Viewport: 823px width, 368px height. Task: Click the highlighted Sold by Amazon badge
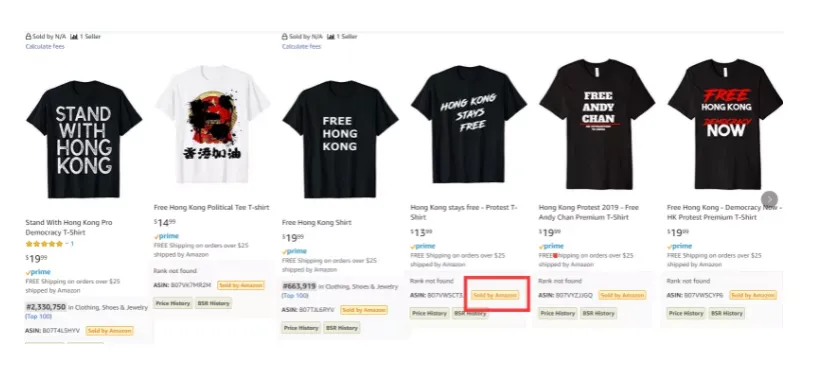[495, 296]
